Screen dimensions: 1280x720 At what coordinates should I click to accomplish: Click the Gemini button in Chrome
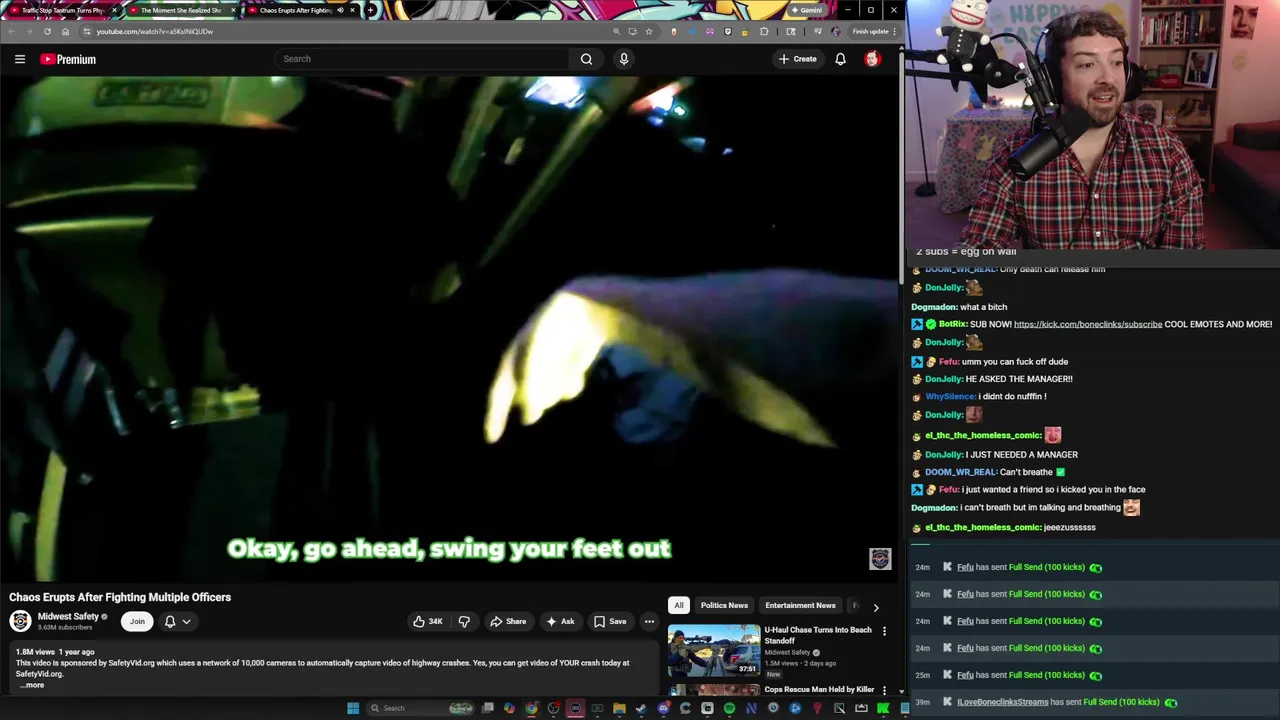[x=806, y=10]
